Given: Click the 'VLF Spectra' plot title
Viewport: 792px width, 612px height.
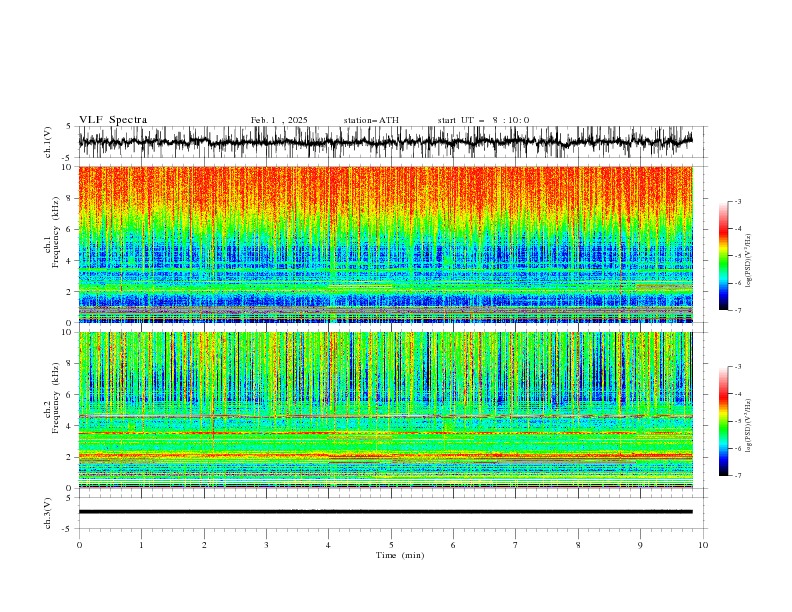Looking at the screenshot, I should (113, 120).
